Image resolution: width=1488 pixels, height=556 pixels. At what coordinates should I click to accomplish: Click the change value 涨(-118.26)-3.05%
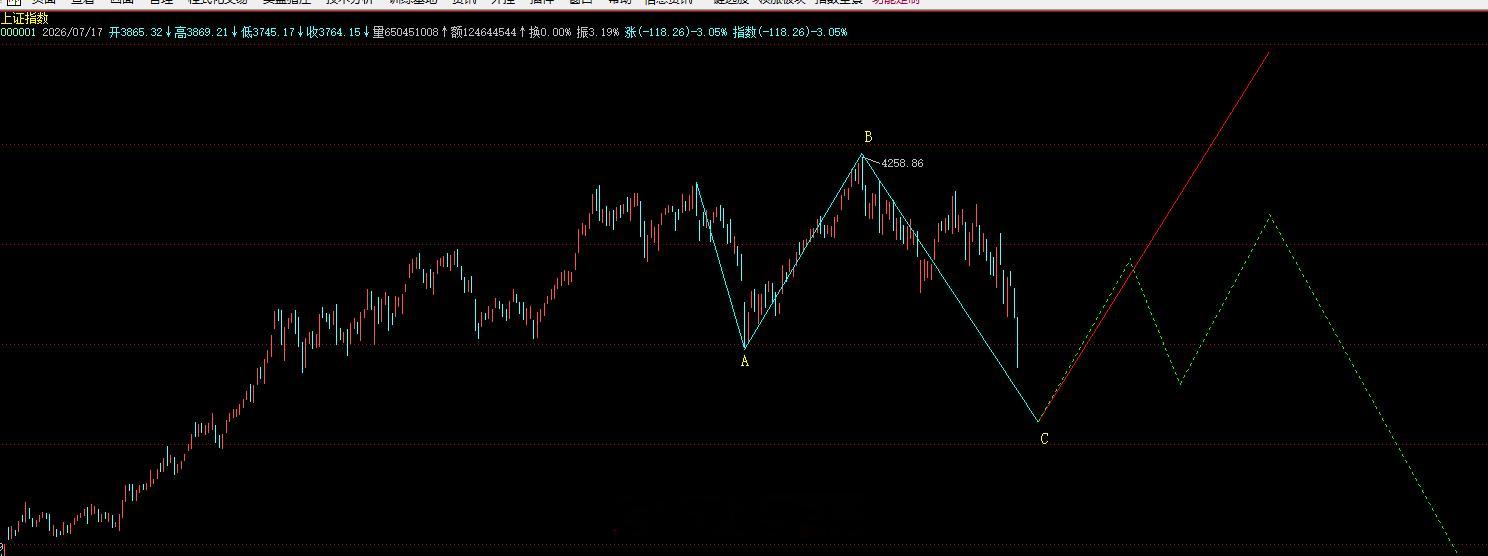[675, 32]
